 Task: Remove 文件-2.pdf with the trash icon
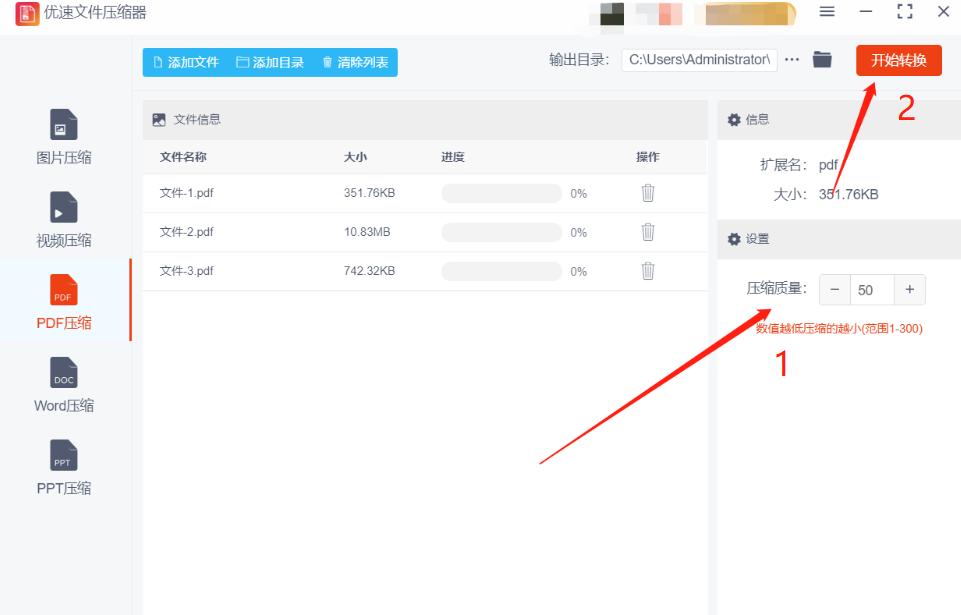[647, 231]
